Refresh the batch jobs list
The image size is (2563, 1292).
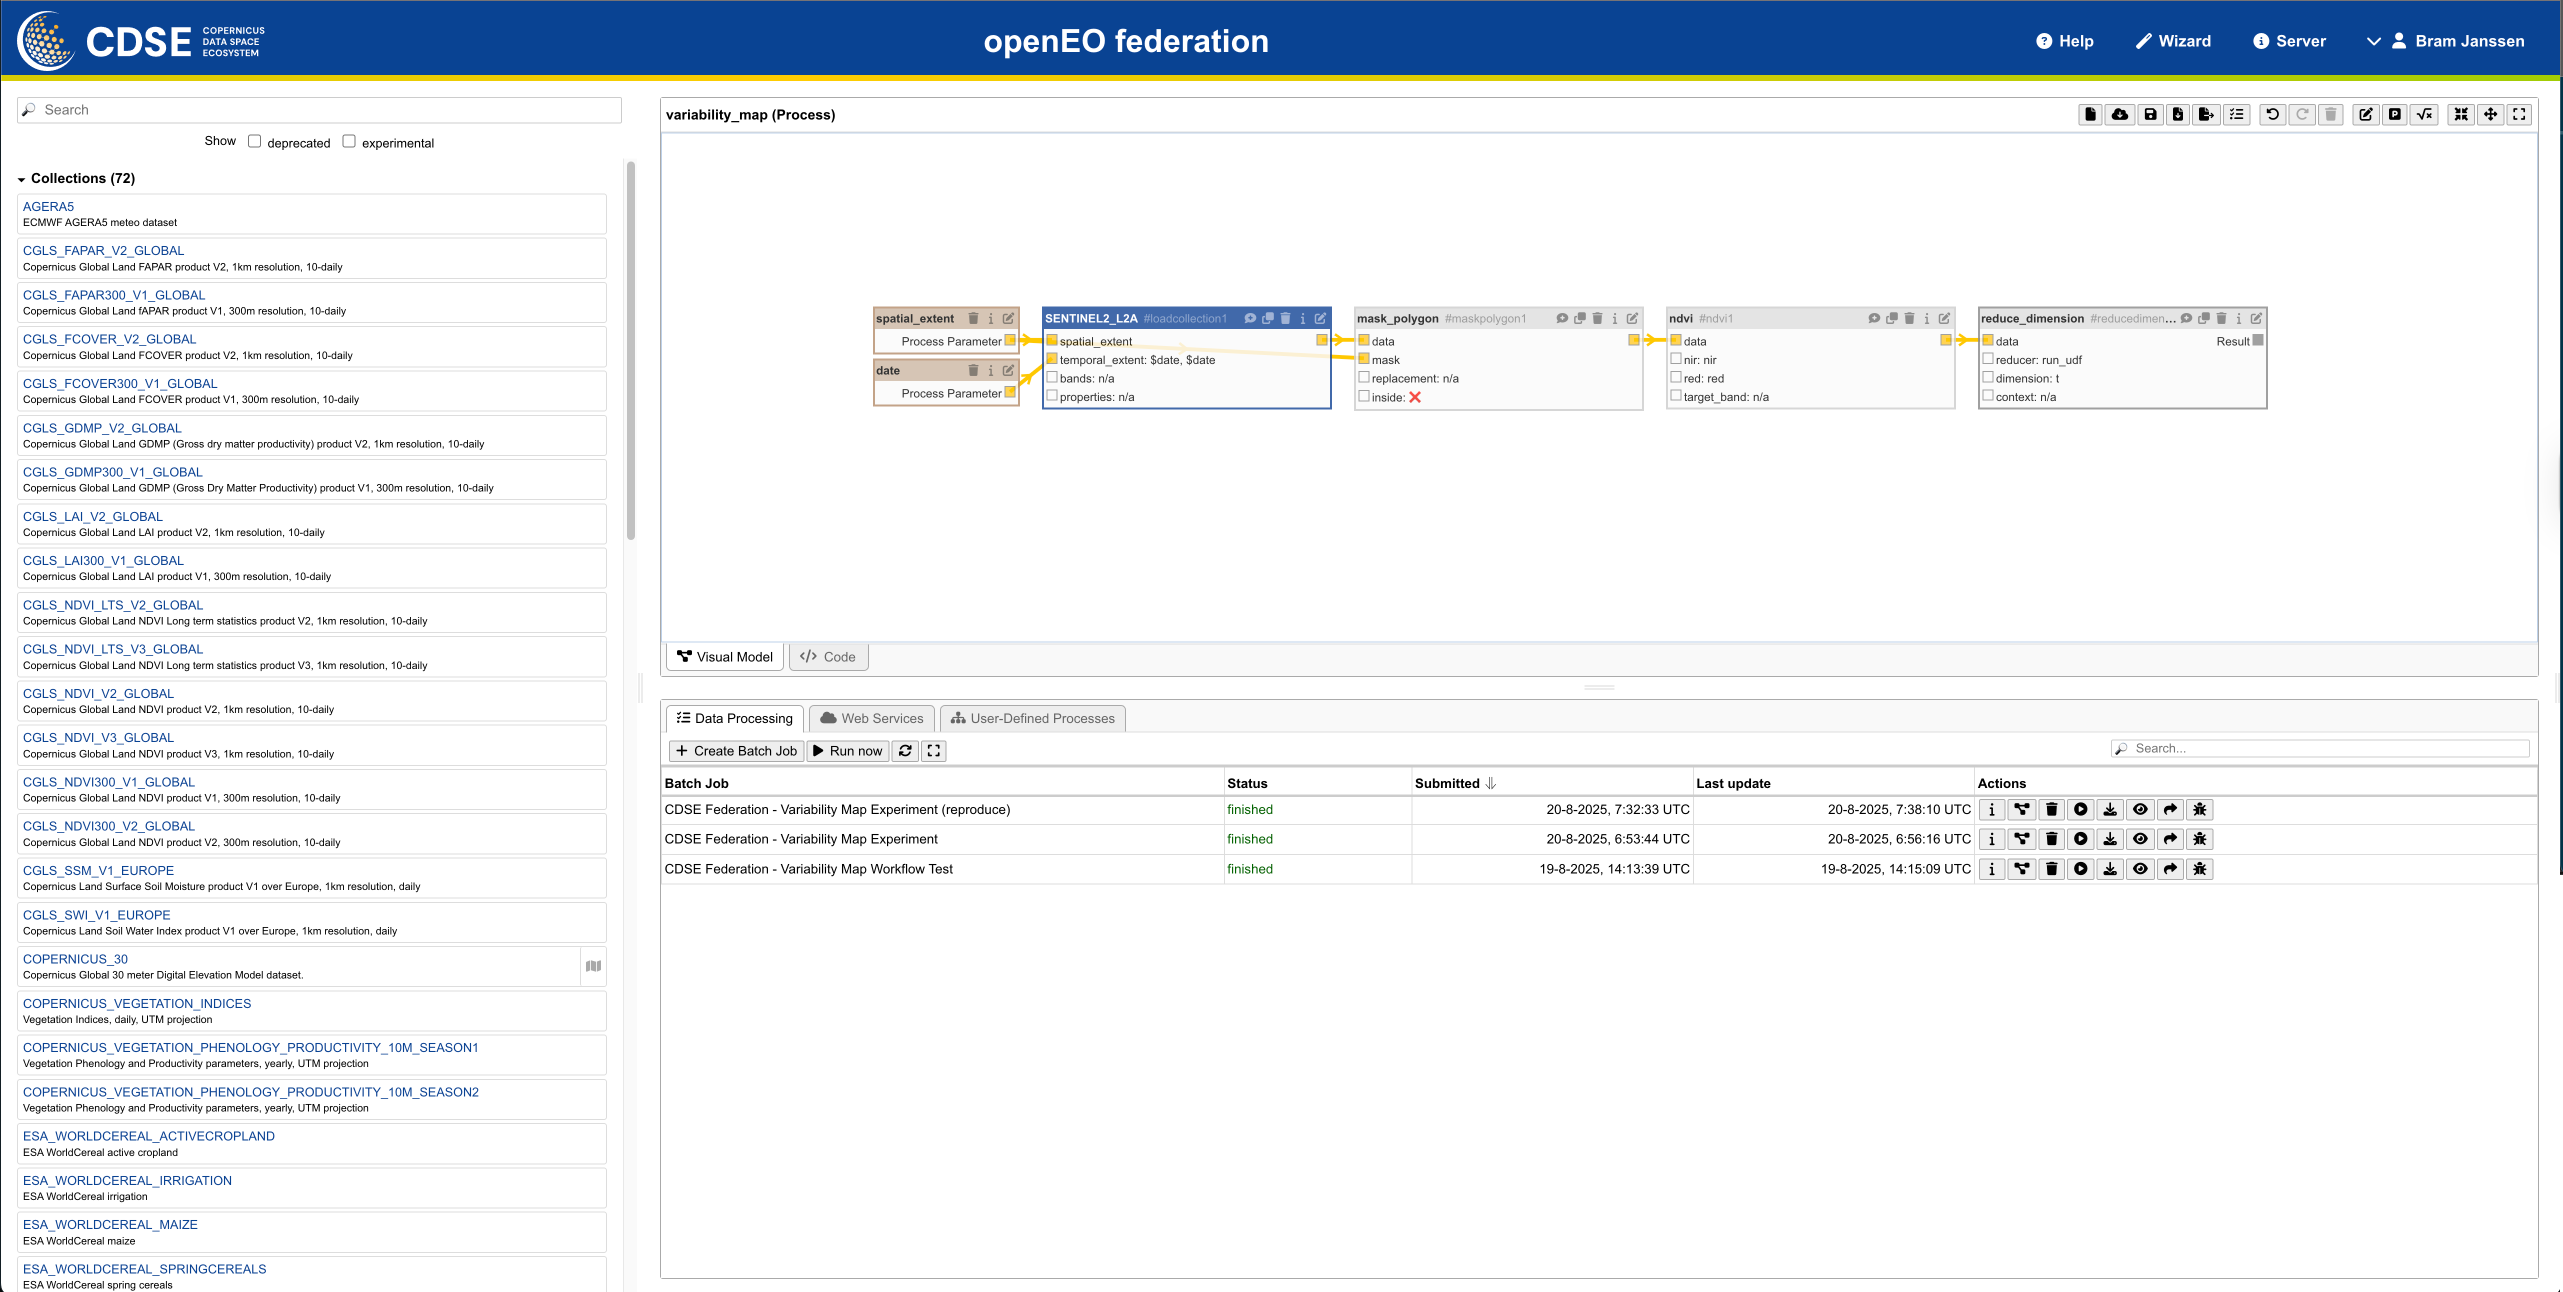(904, 751)
